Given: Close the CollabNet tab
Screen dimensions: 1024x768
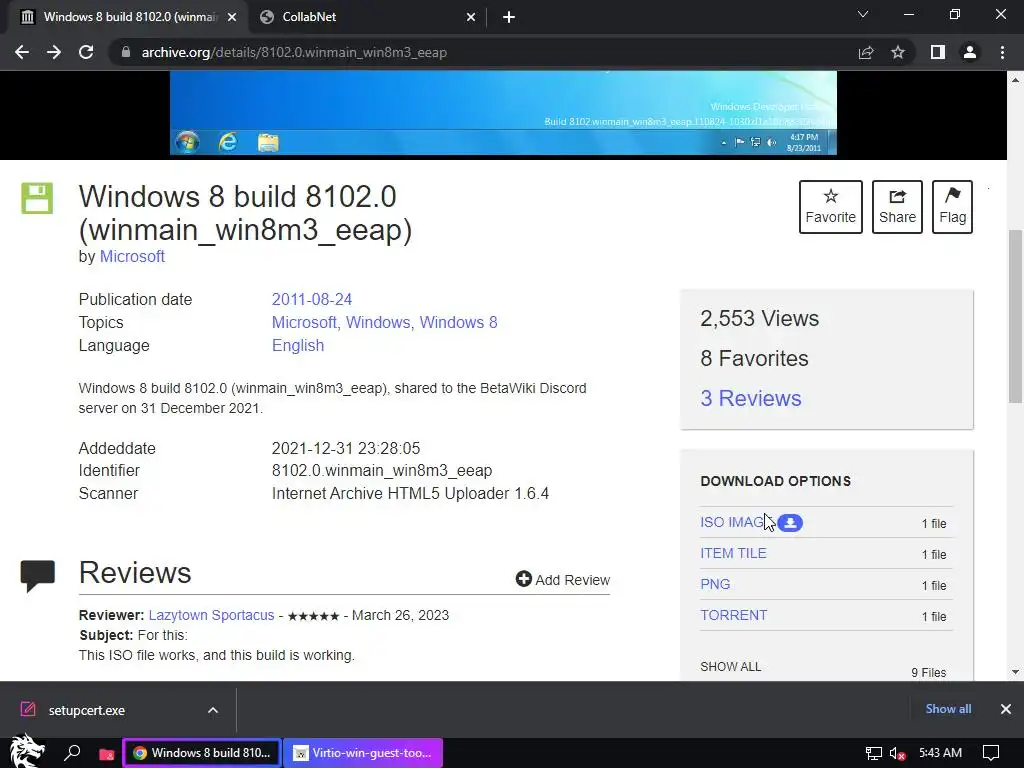Looking at the screenshot, I should (471, 17).
